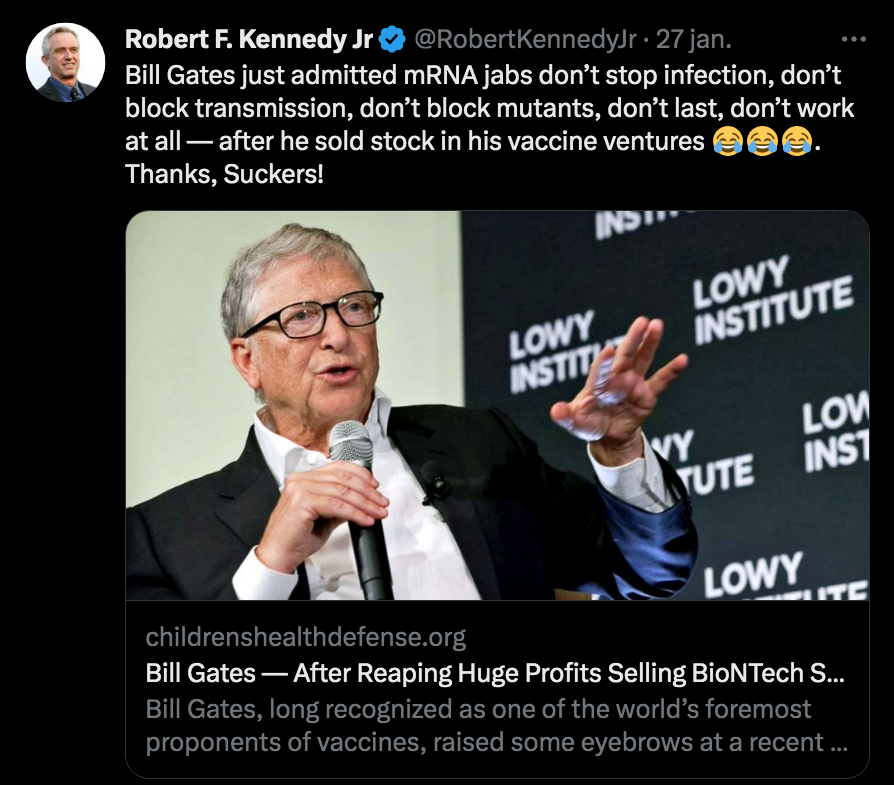
Task: Click the bottom Lowy text in photo
Action: click(754, 573)
